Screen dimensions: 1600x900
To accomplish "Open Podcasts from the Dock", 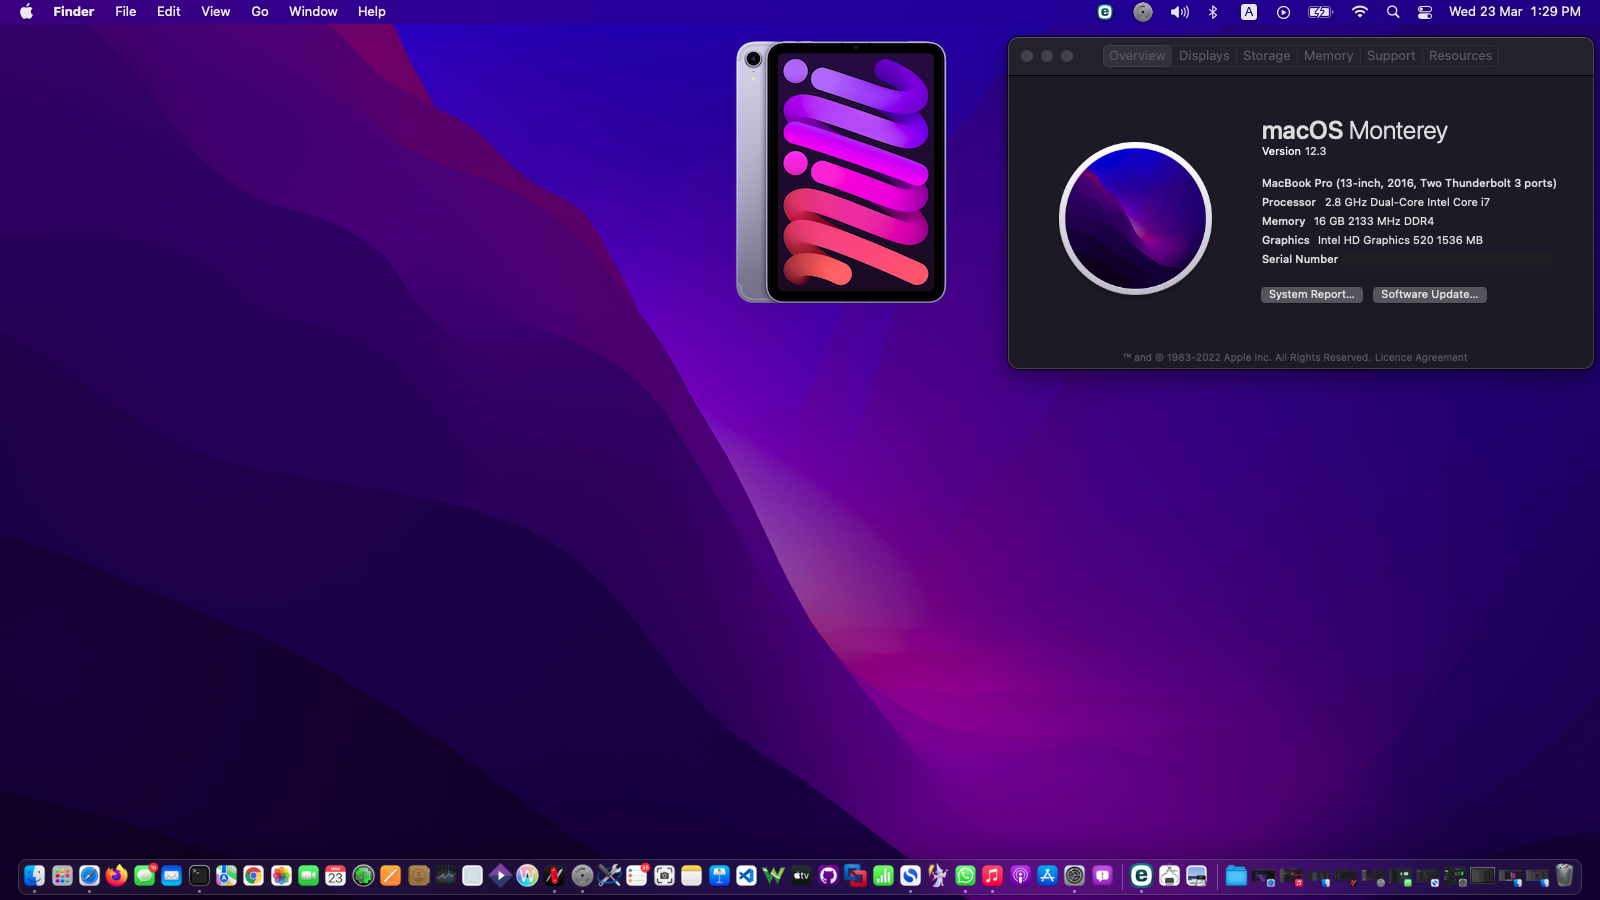I will coord(1020,876).
